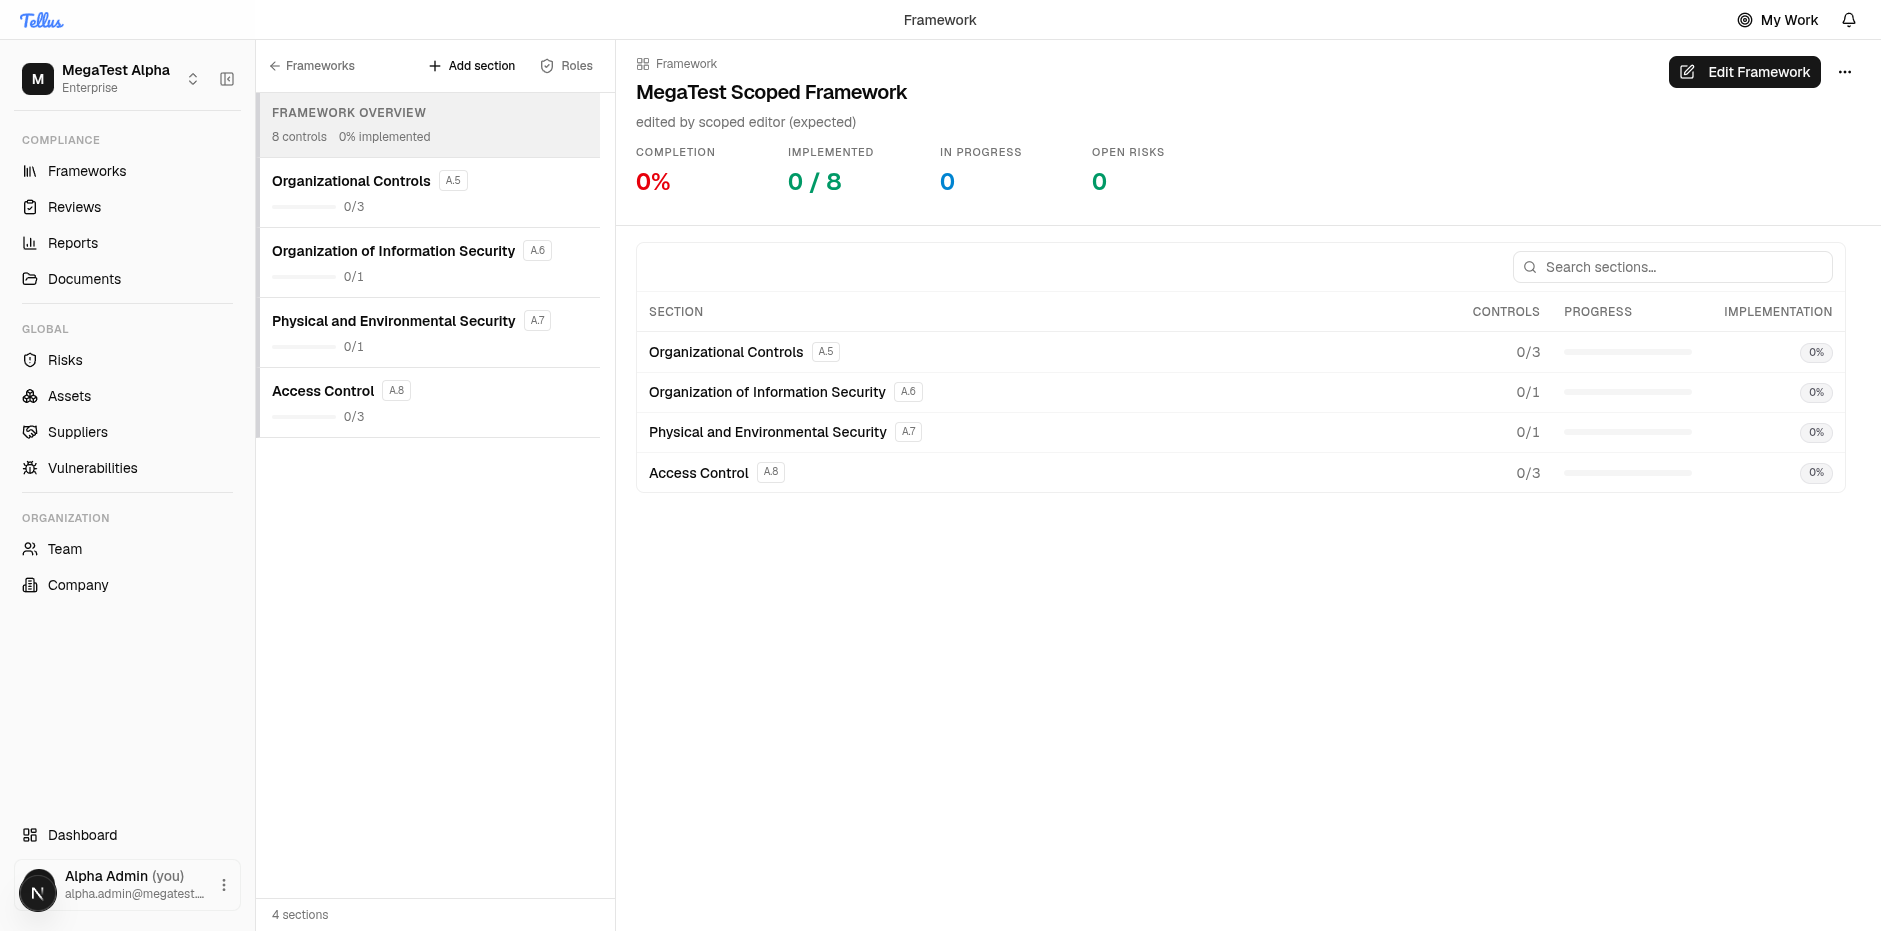Click Add section button
This screenshot has height=931, width=1896.
pos(472,66)
